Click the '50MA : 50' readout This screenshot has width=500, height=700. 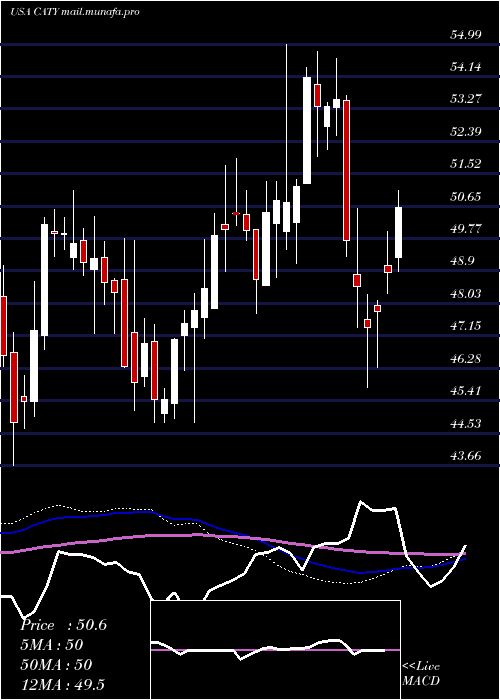(x=56, y=665)
